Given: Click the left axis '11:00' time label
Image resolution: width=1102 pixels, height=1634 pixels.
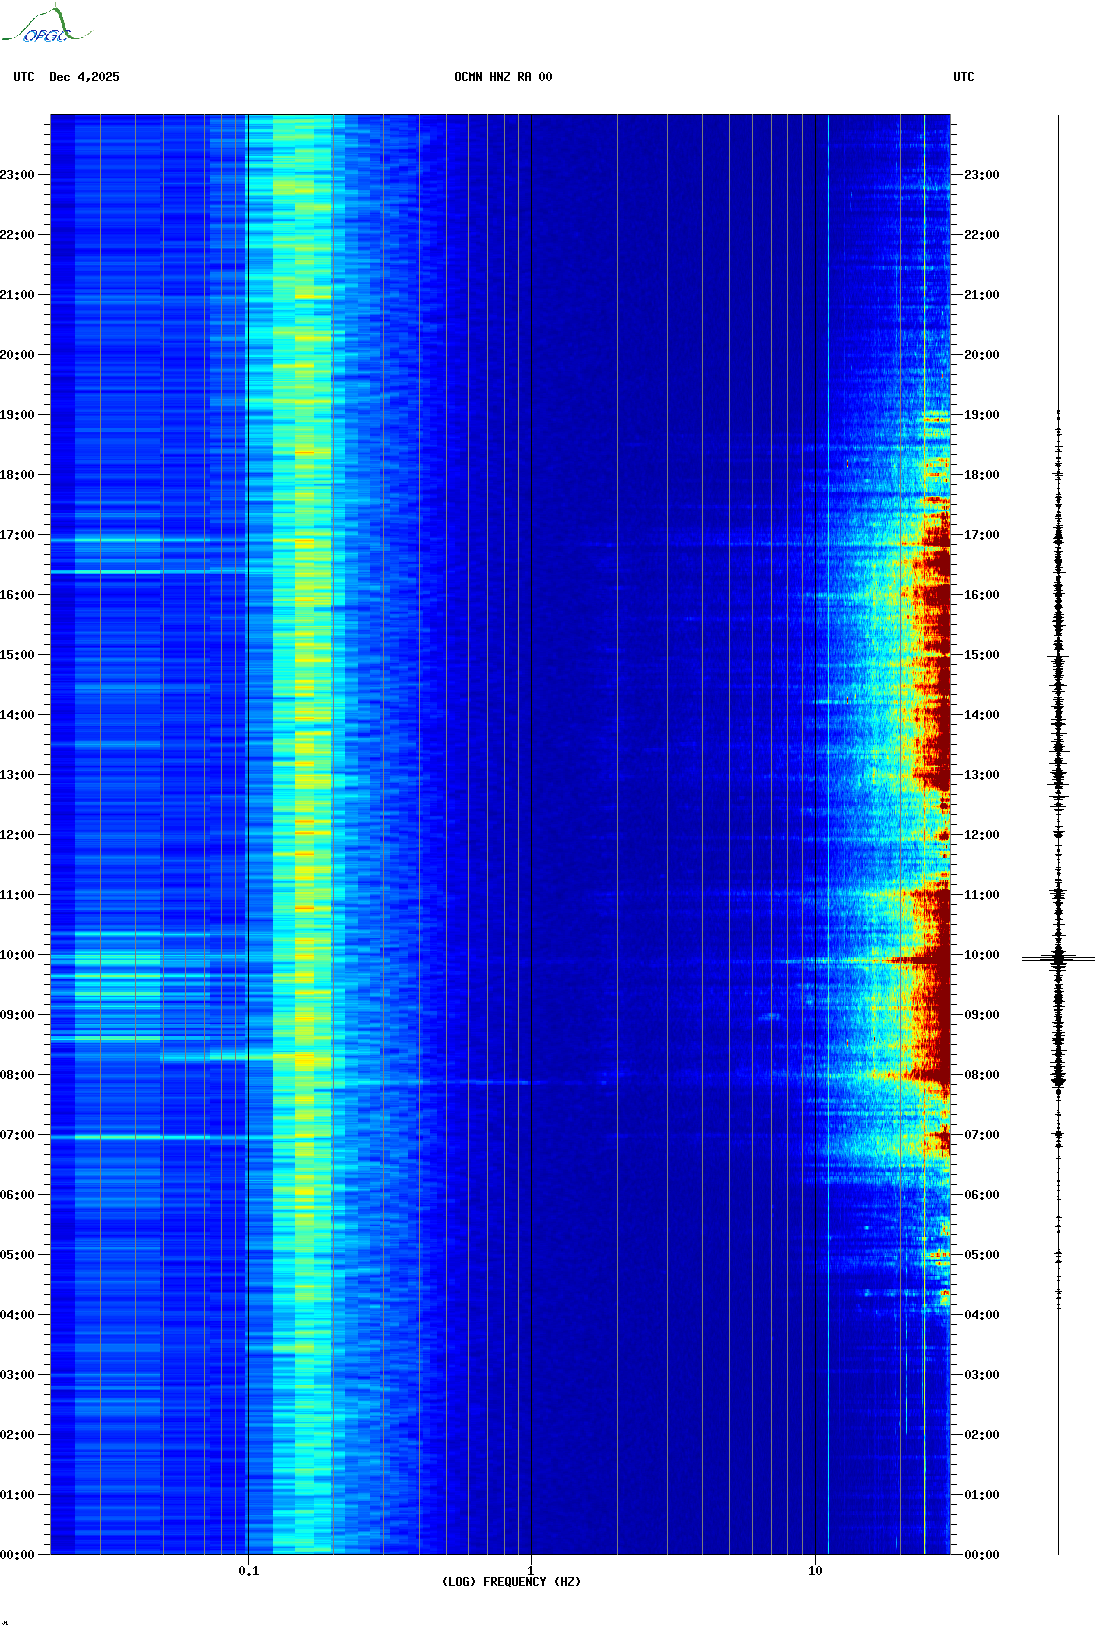Looking at the screenshot, I should pos(17,895).
